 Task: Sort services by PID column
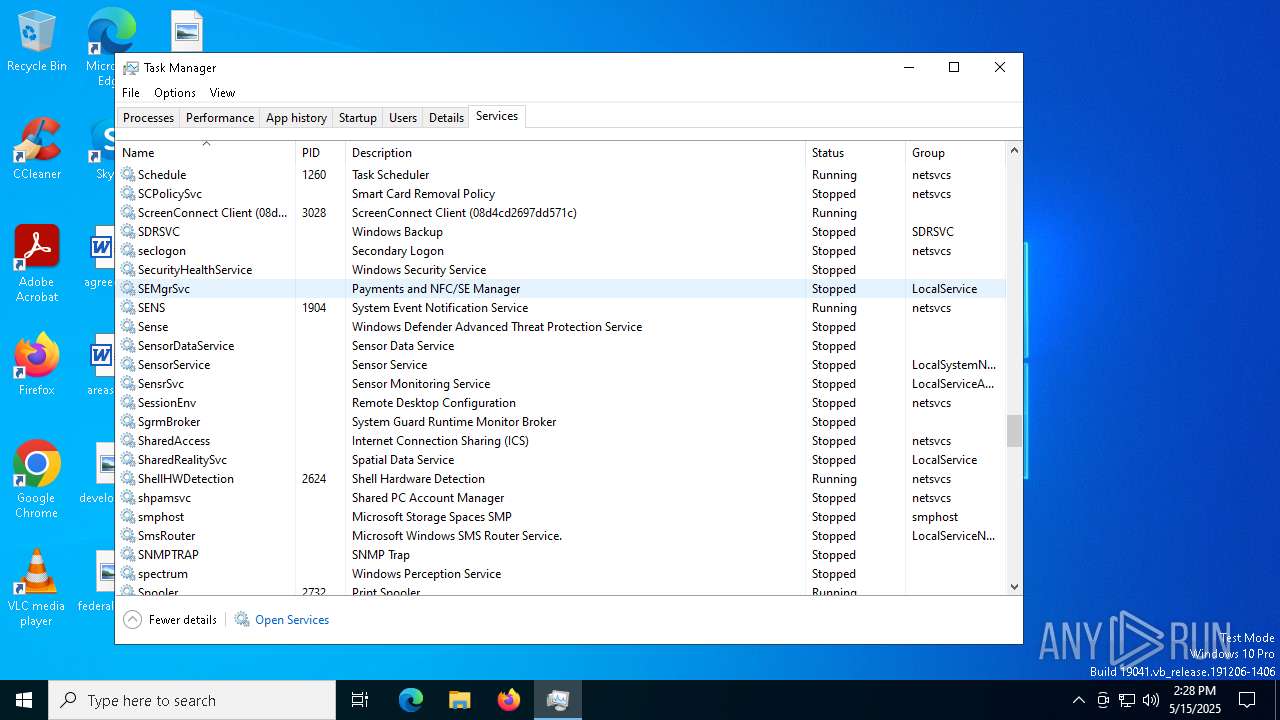tap(321, 152)
